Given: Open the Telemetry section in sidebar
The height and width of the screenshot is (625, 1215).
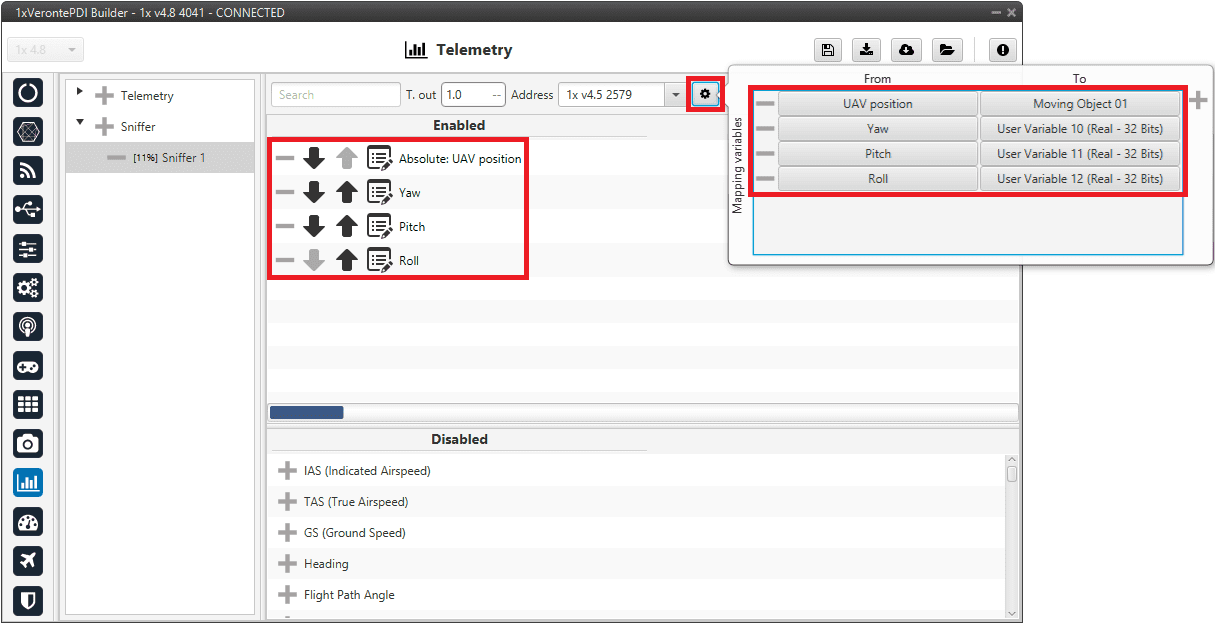Looking at the screenshot, I should tap(28, 481).
